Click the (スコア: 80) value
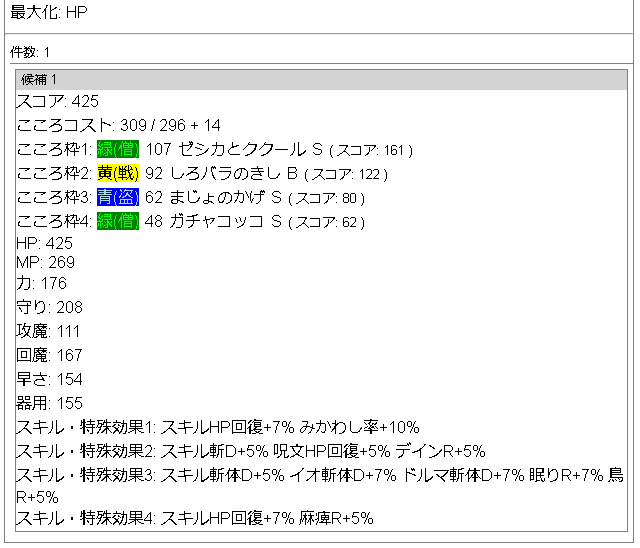This screenshot has width=640, height=548. 326,199
